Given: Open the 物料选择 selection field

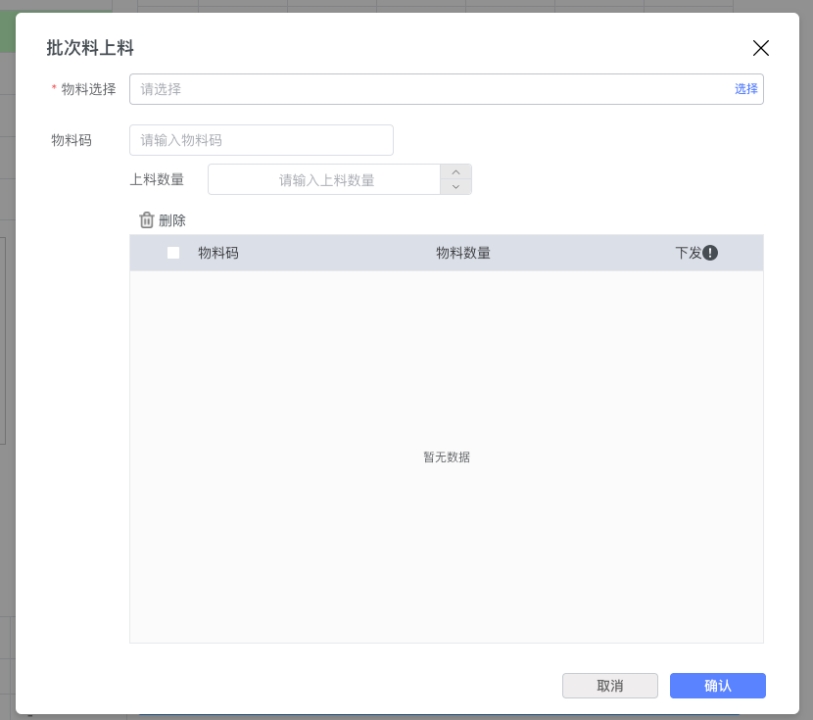Looking at the screenshot, I should click(430, 89).
